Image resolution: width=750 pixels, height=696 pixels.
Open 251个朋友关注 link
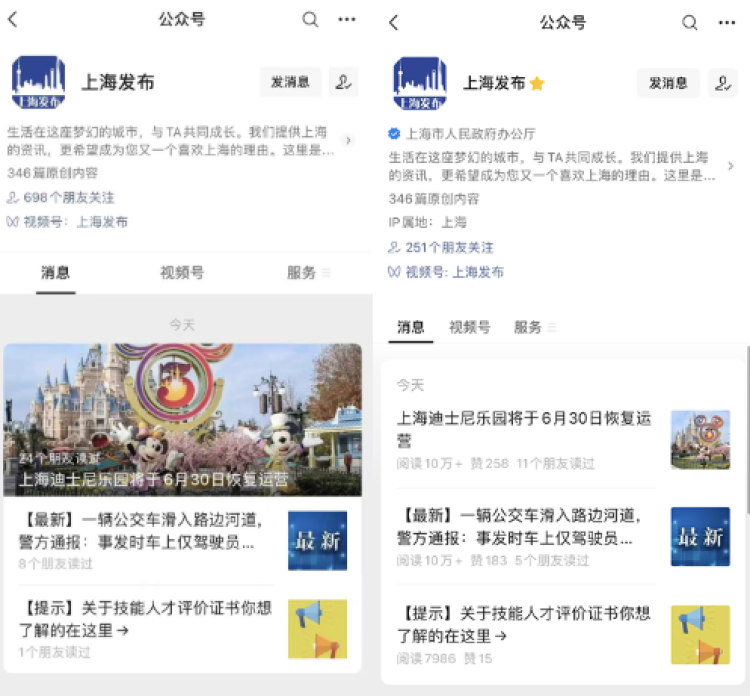[441, 247]
